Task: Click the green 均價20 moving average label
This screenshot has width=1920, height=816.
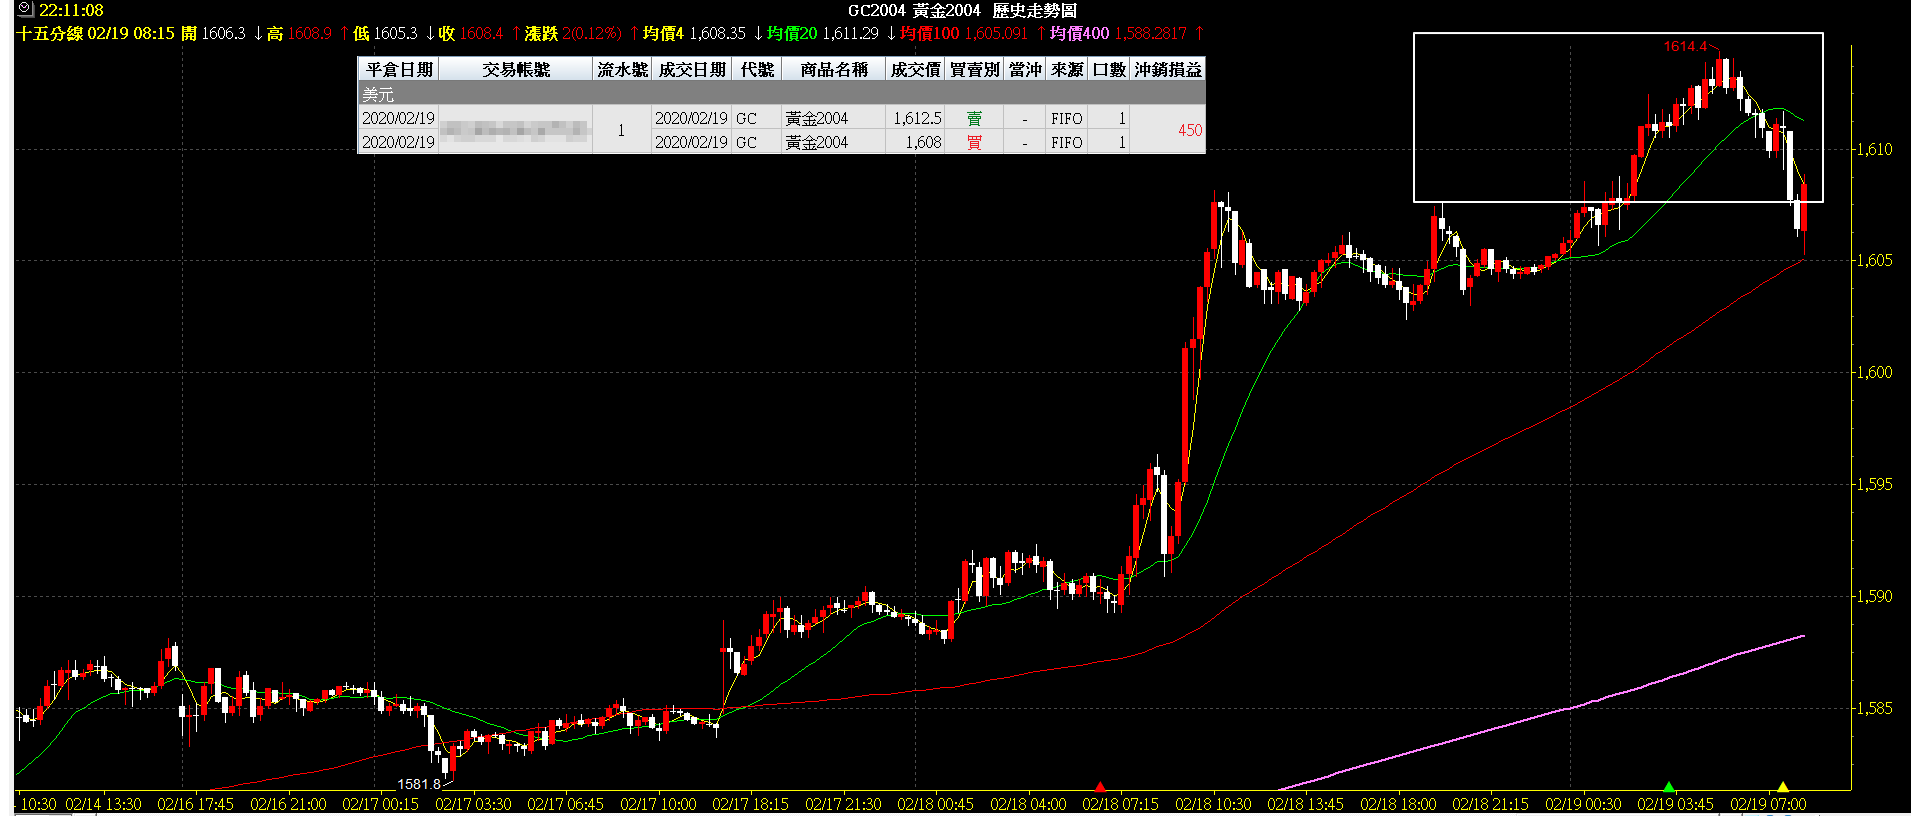Action: pyautogui.click(x=792, y=33)
